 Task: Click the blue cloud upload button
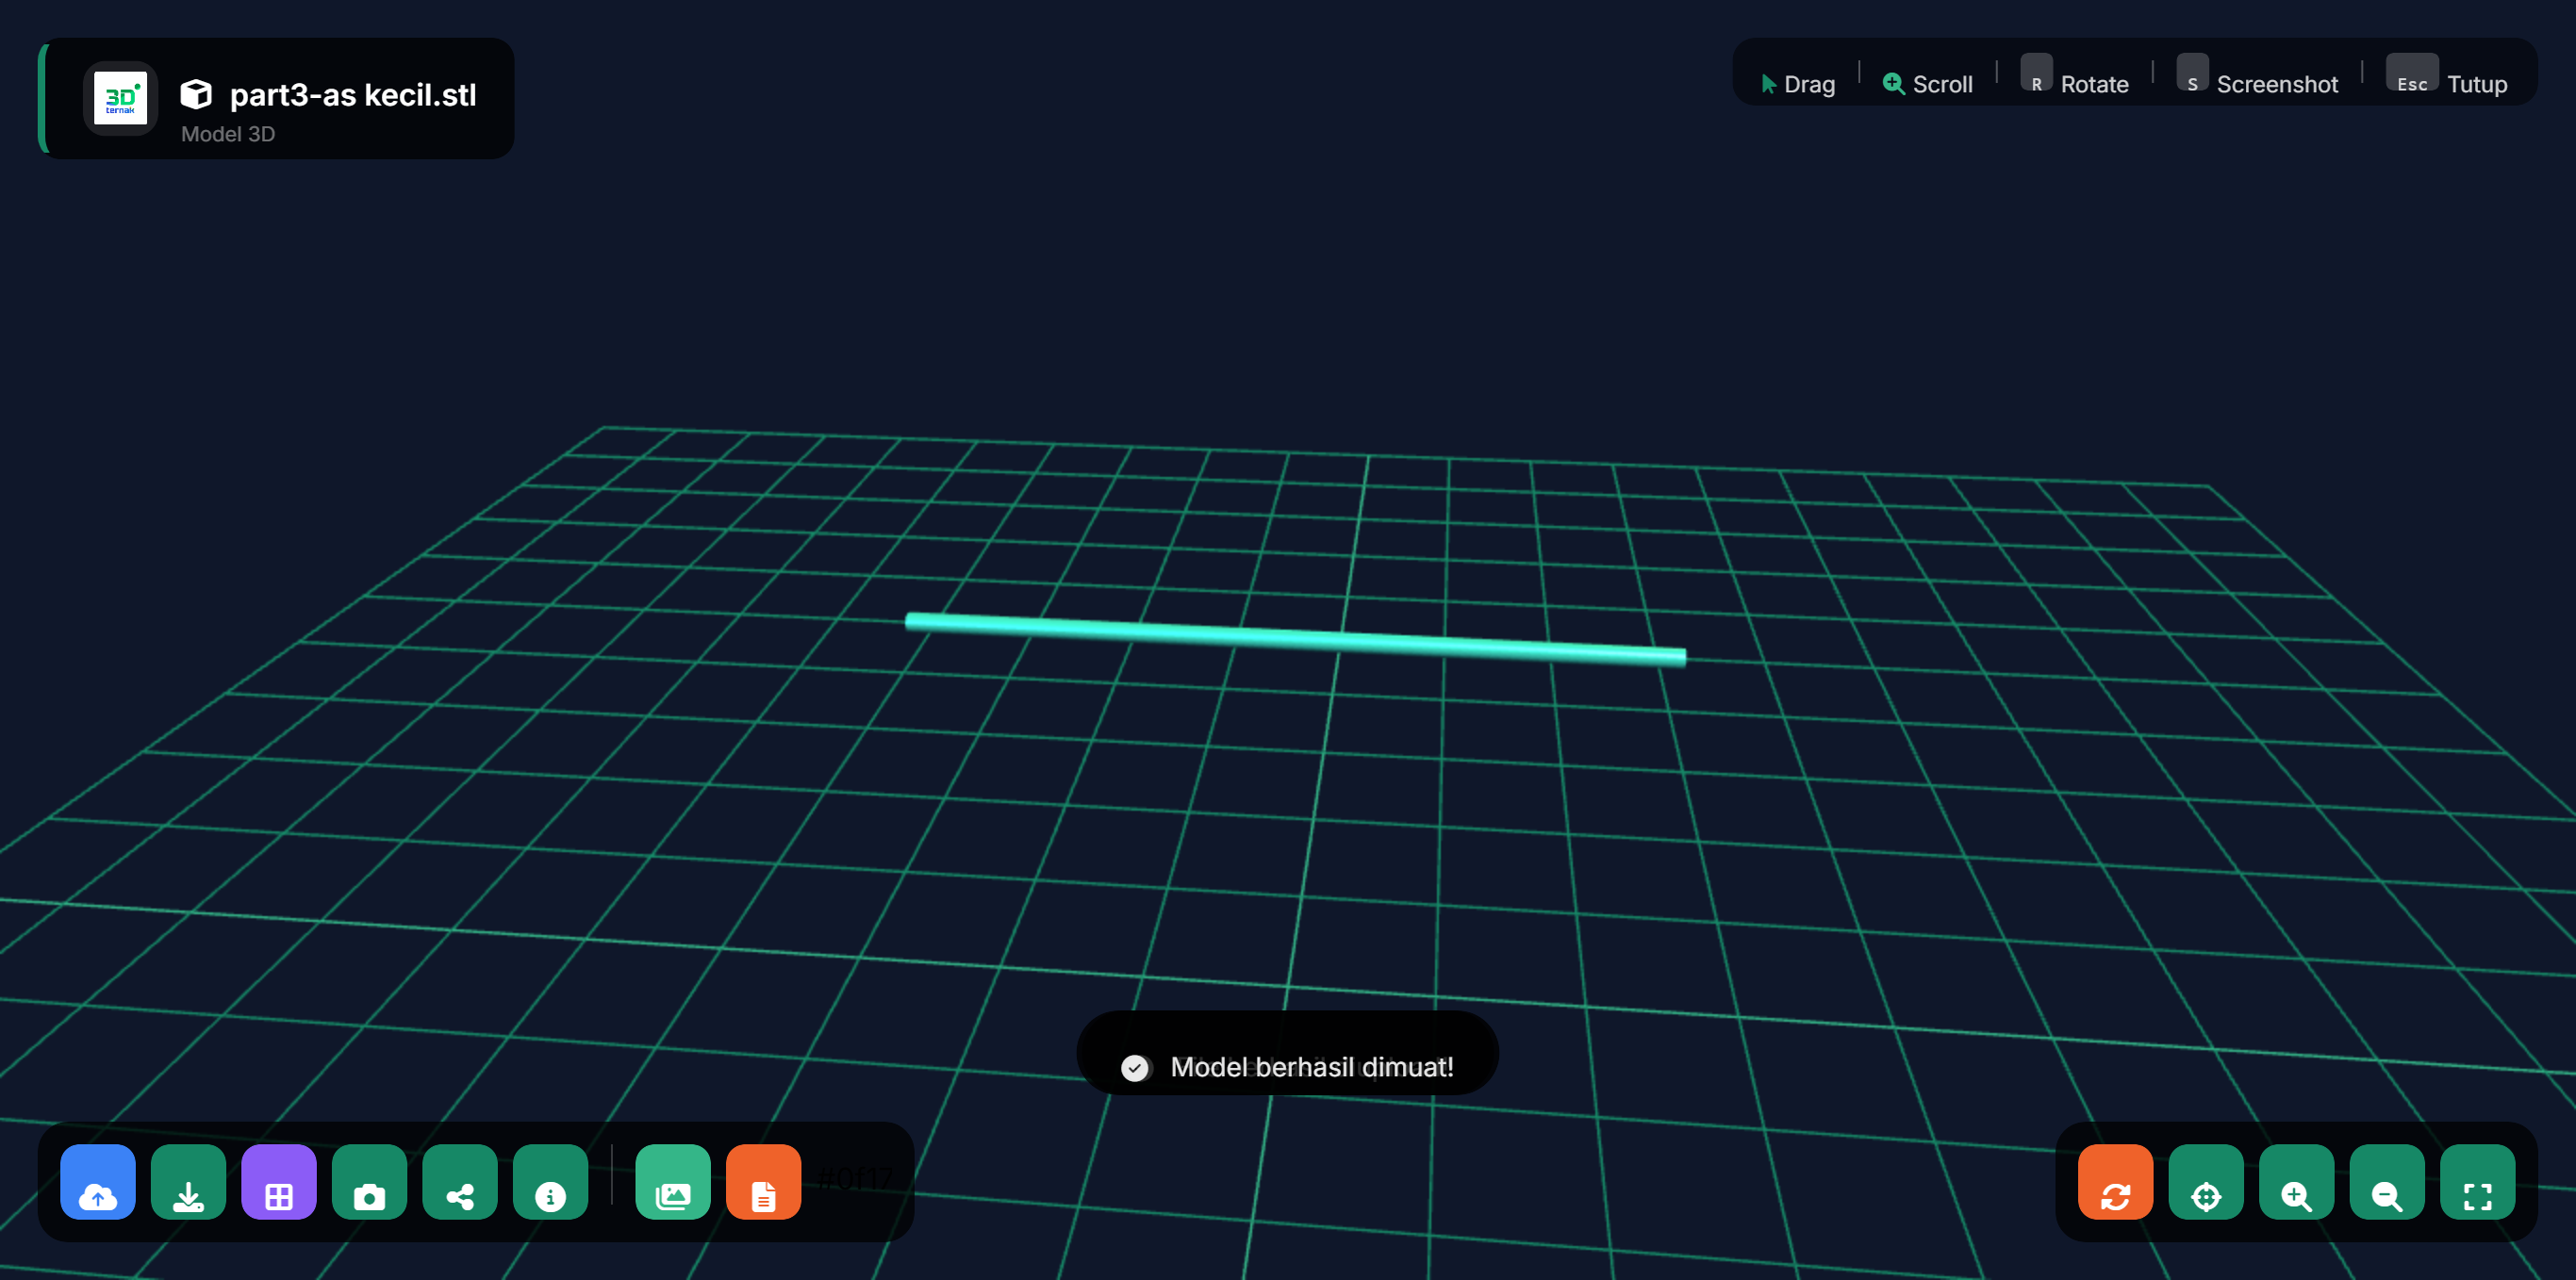pyautogui.click(x=98, y=1182)
